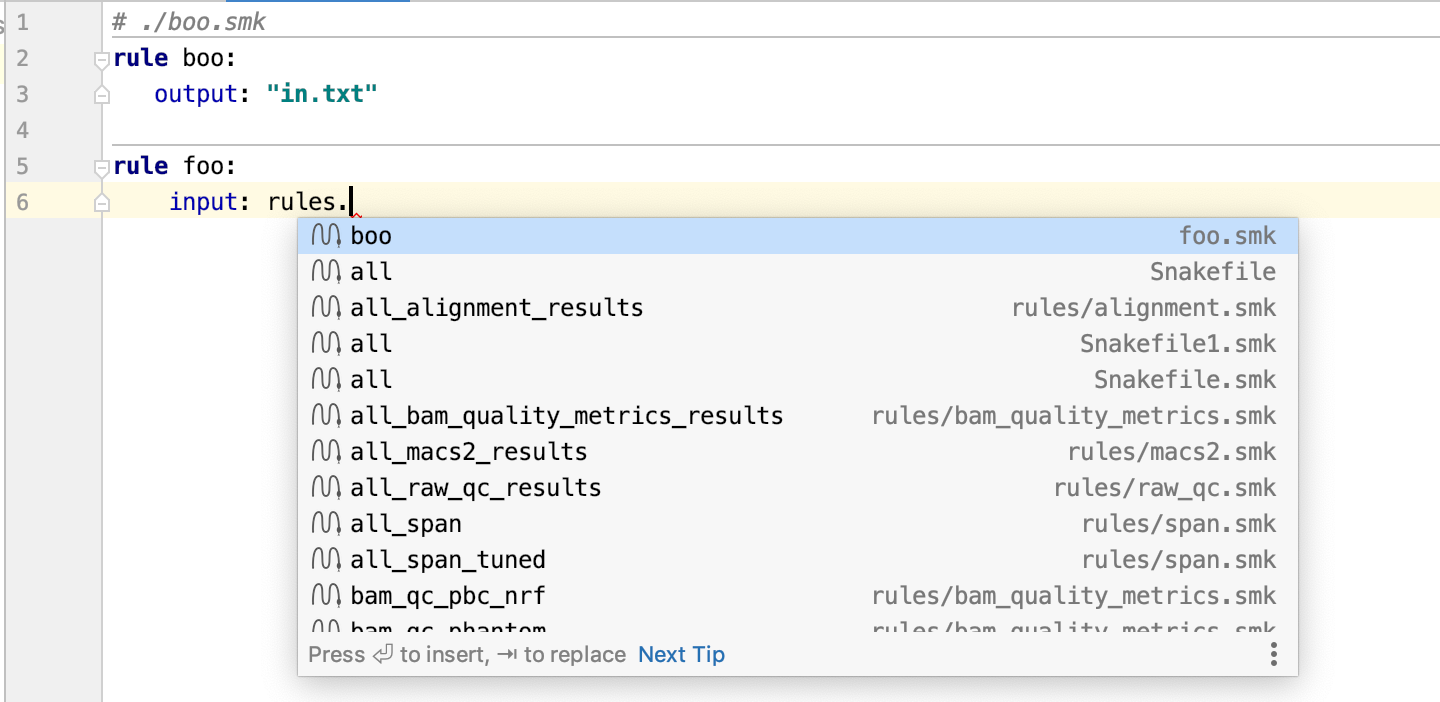The width and height of the screenshot is (1440, 702).
Task: Collapse the "rule foo" code block
Action: (x=100, y=166)
